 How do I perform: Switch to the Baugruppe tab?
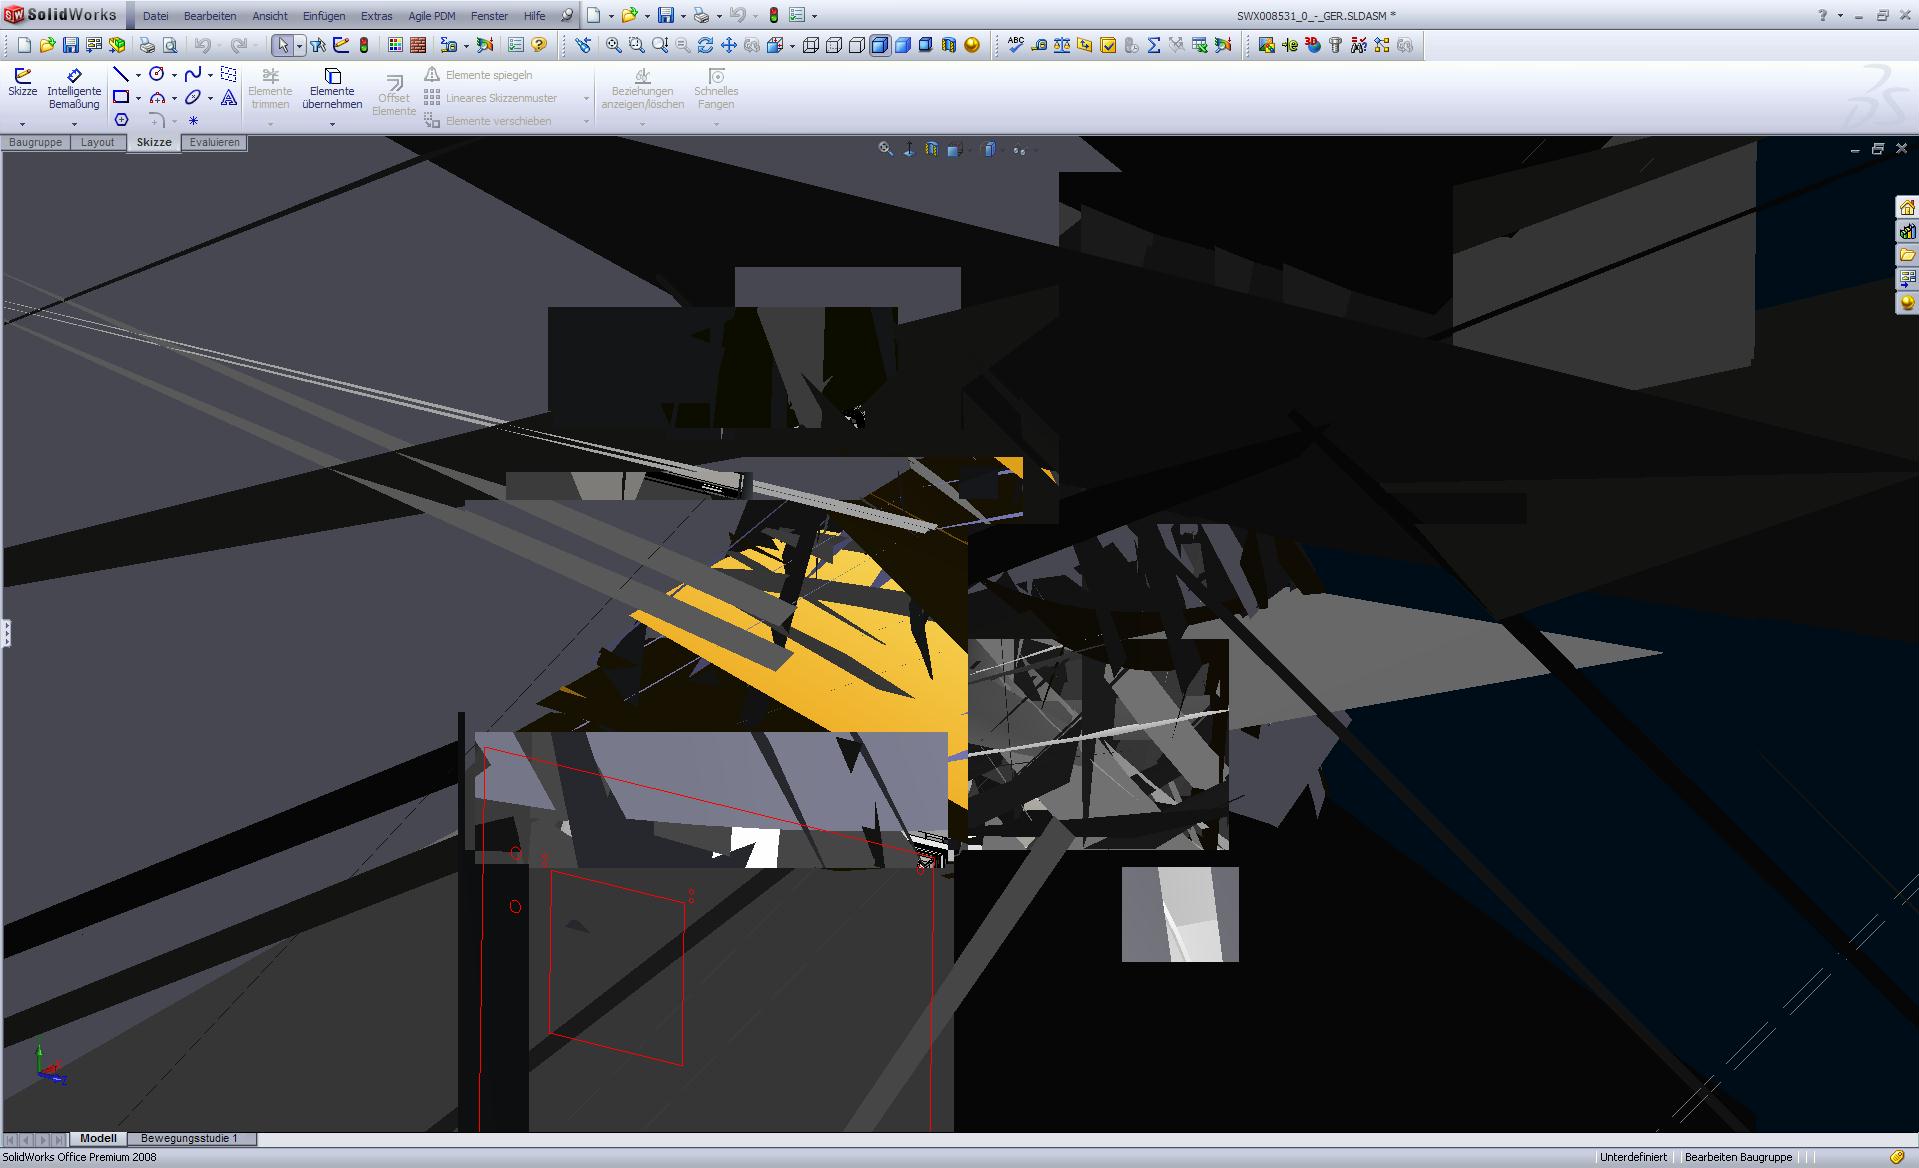point(35,142)
